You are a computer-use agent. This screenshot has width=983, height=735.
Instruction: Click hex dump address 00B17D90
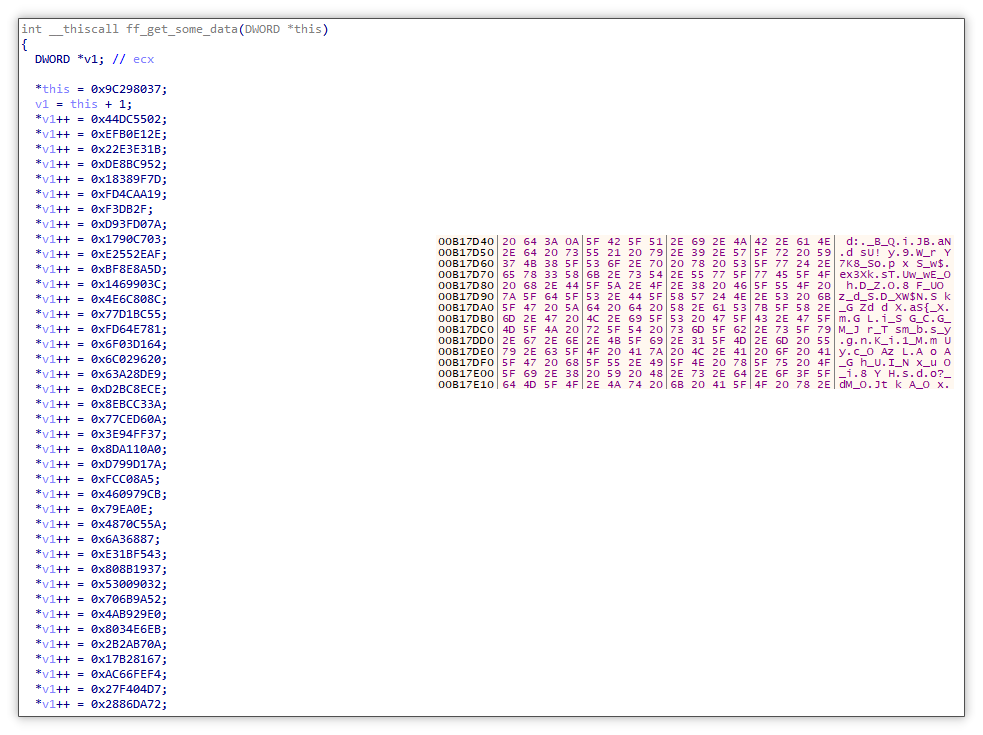point(466,297)
